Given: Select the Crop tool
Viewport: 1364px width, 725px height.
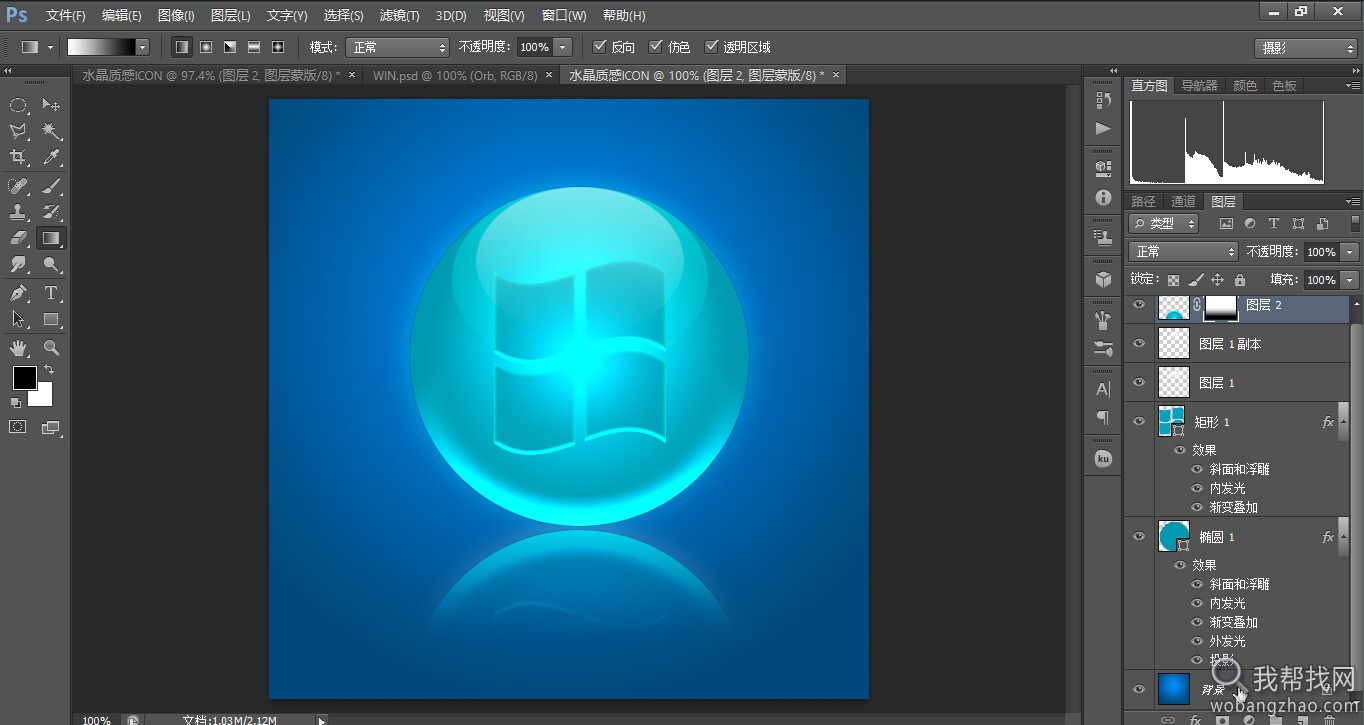Looking at the screenshot, I should tap(19, 158).
